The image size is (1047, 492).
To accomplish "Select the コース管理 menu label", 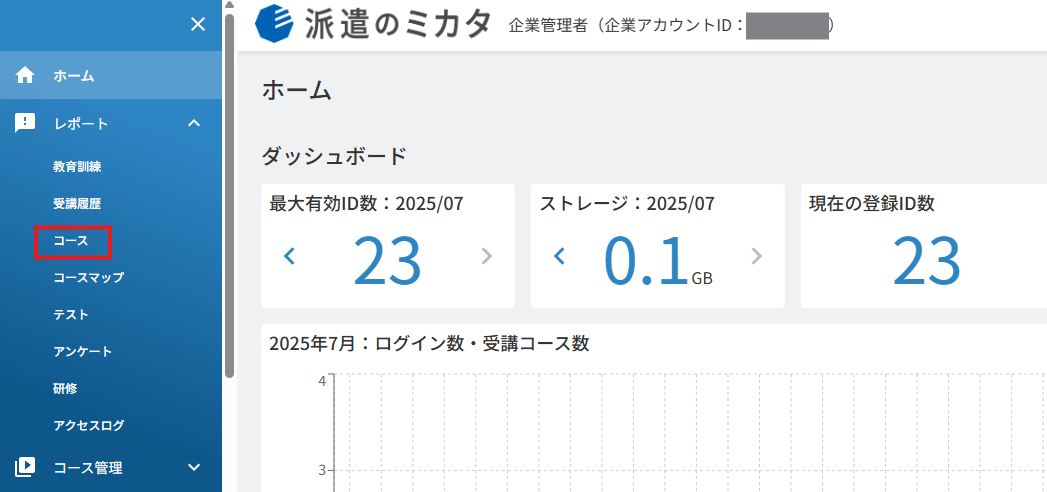I will 88,468.
